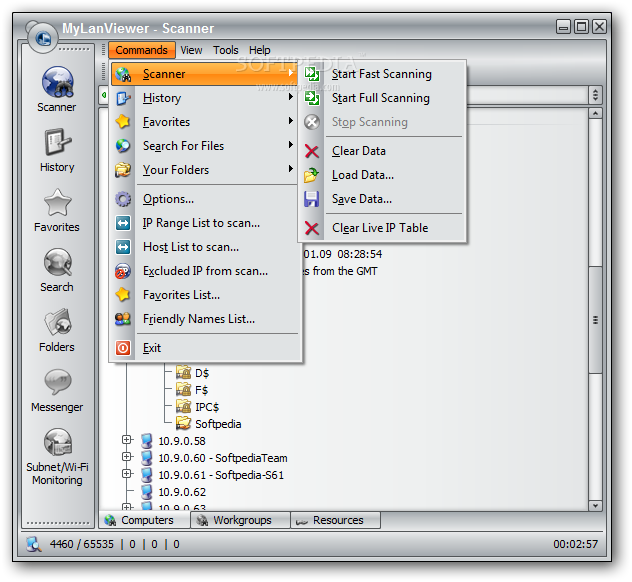Screen dimensions: 632x582
Task: Click the scrollbar up arrow
Action: pyautogui.click(x=595, y=113)
